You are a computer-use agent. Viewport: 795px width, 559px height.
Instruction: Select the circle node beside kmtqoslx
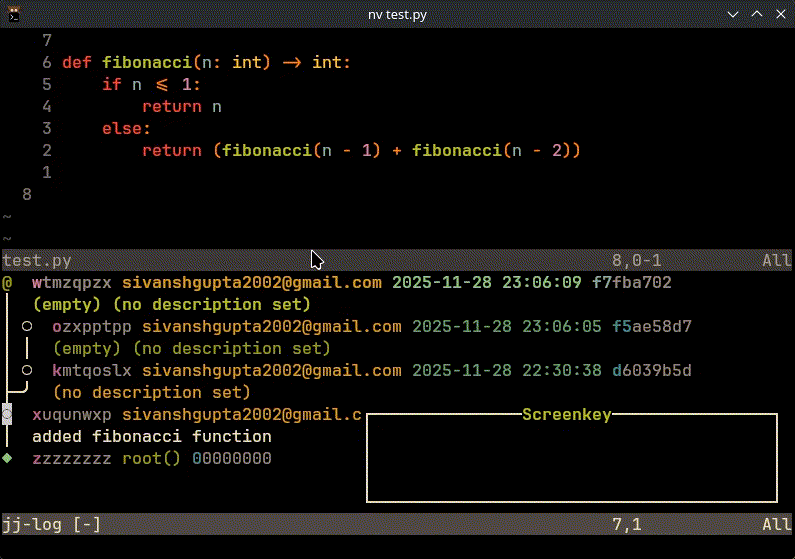[x=27, y=370]
